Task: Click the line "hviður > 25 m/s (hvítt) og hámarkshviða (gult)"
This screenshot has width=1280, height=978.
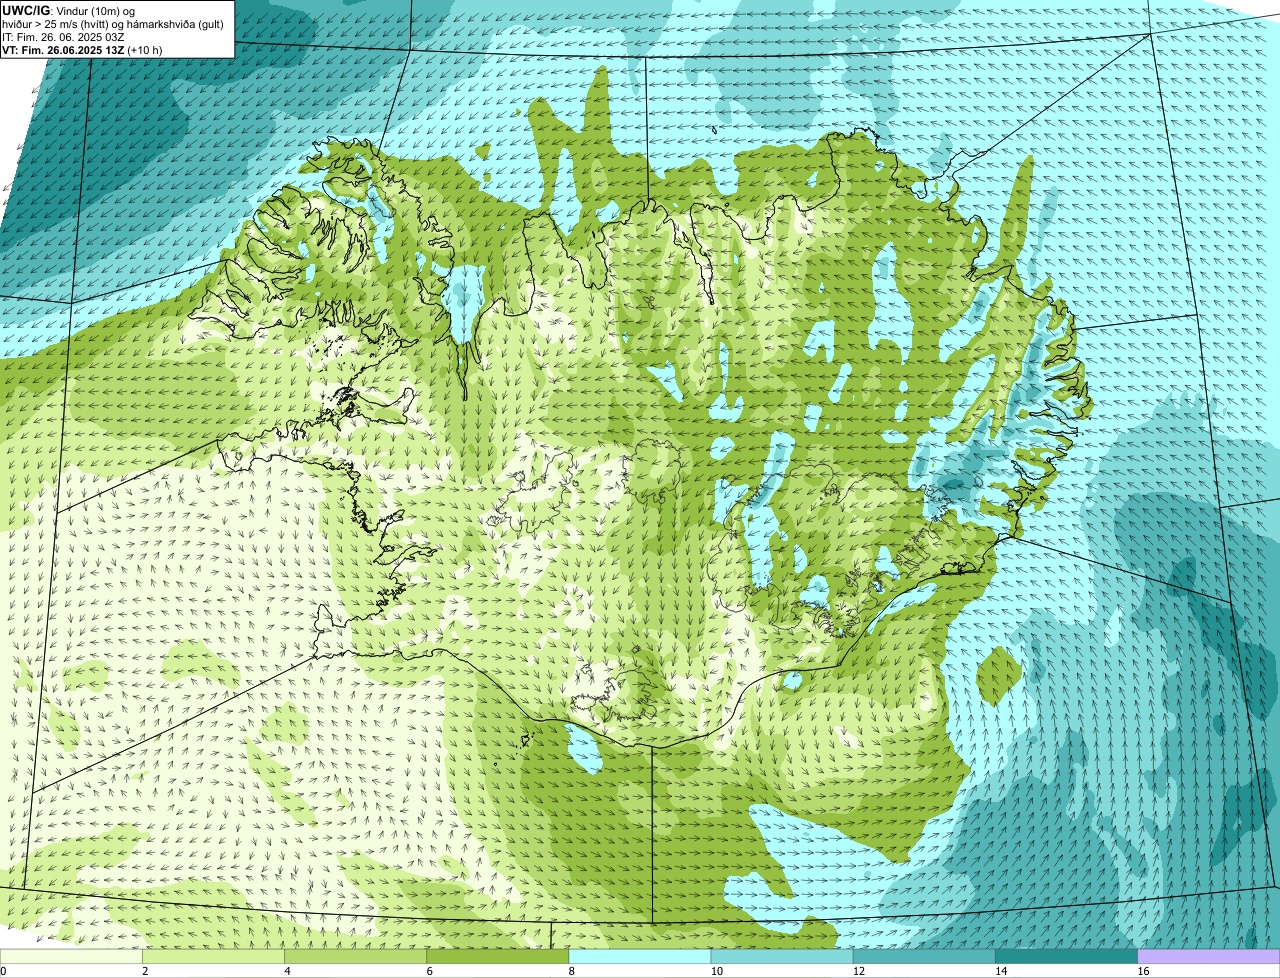Action: tap(113, 23)
